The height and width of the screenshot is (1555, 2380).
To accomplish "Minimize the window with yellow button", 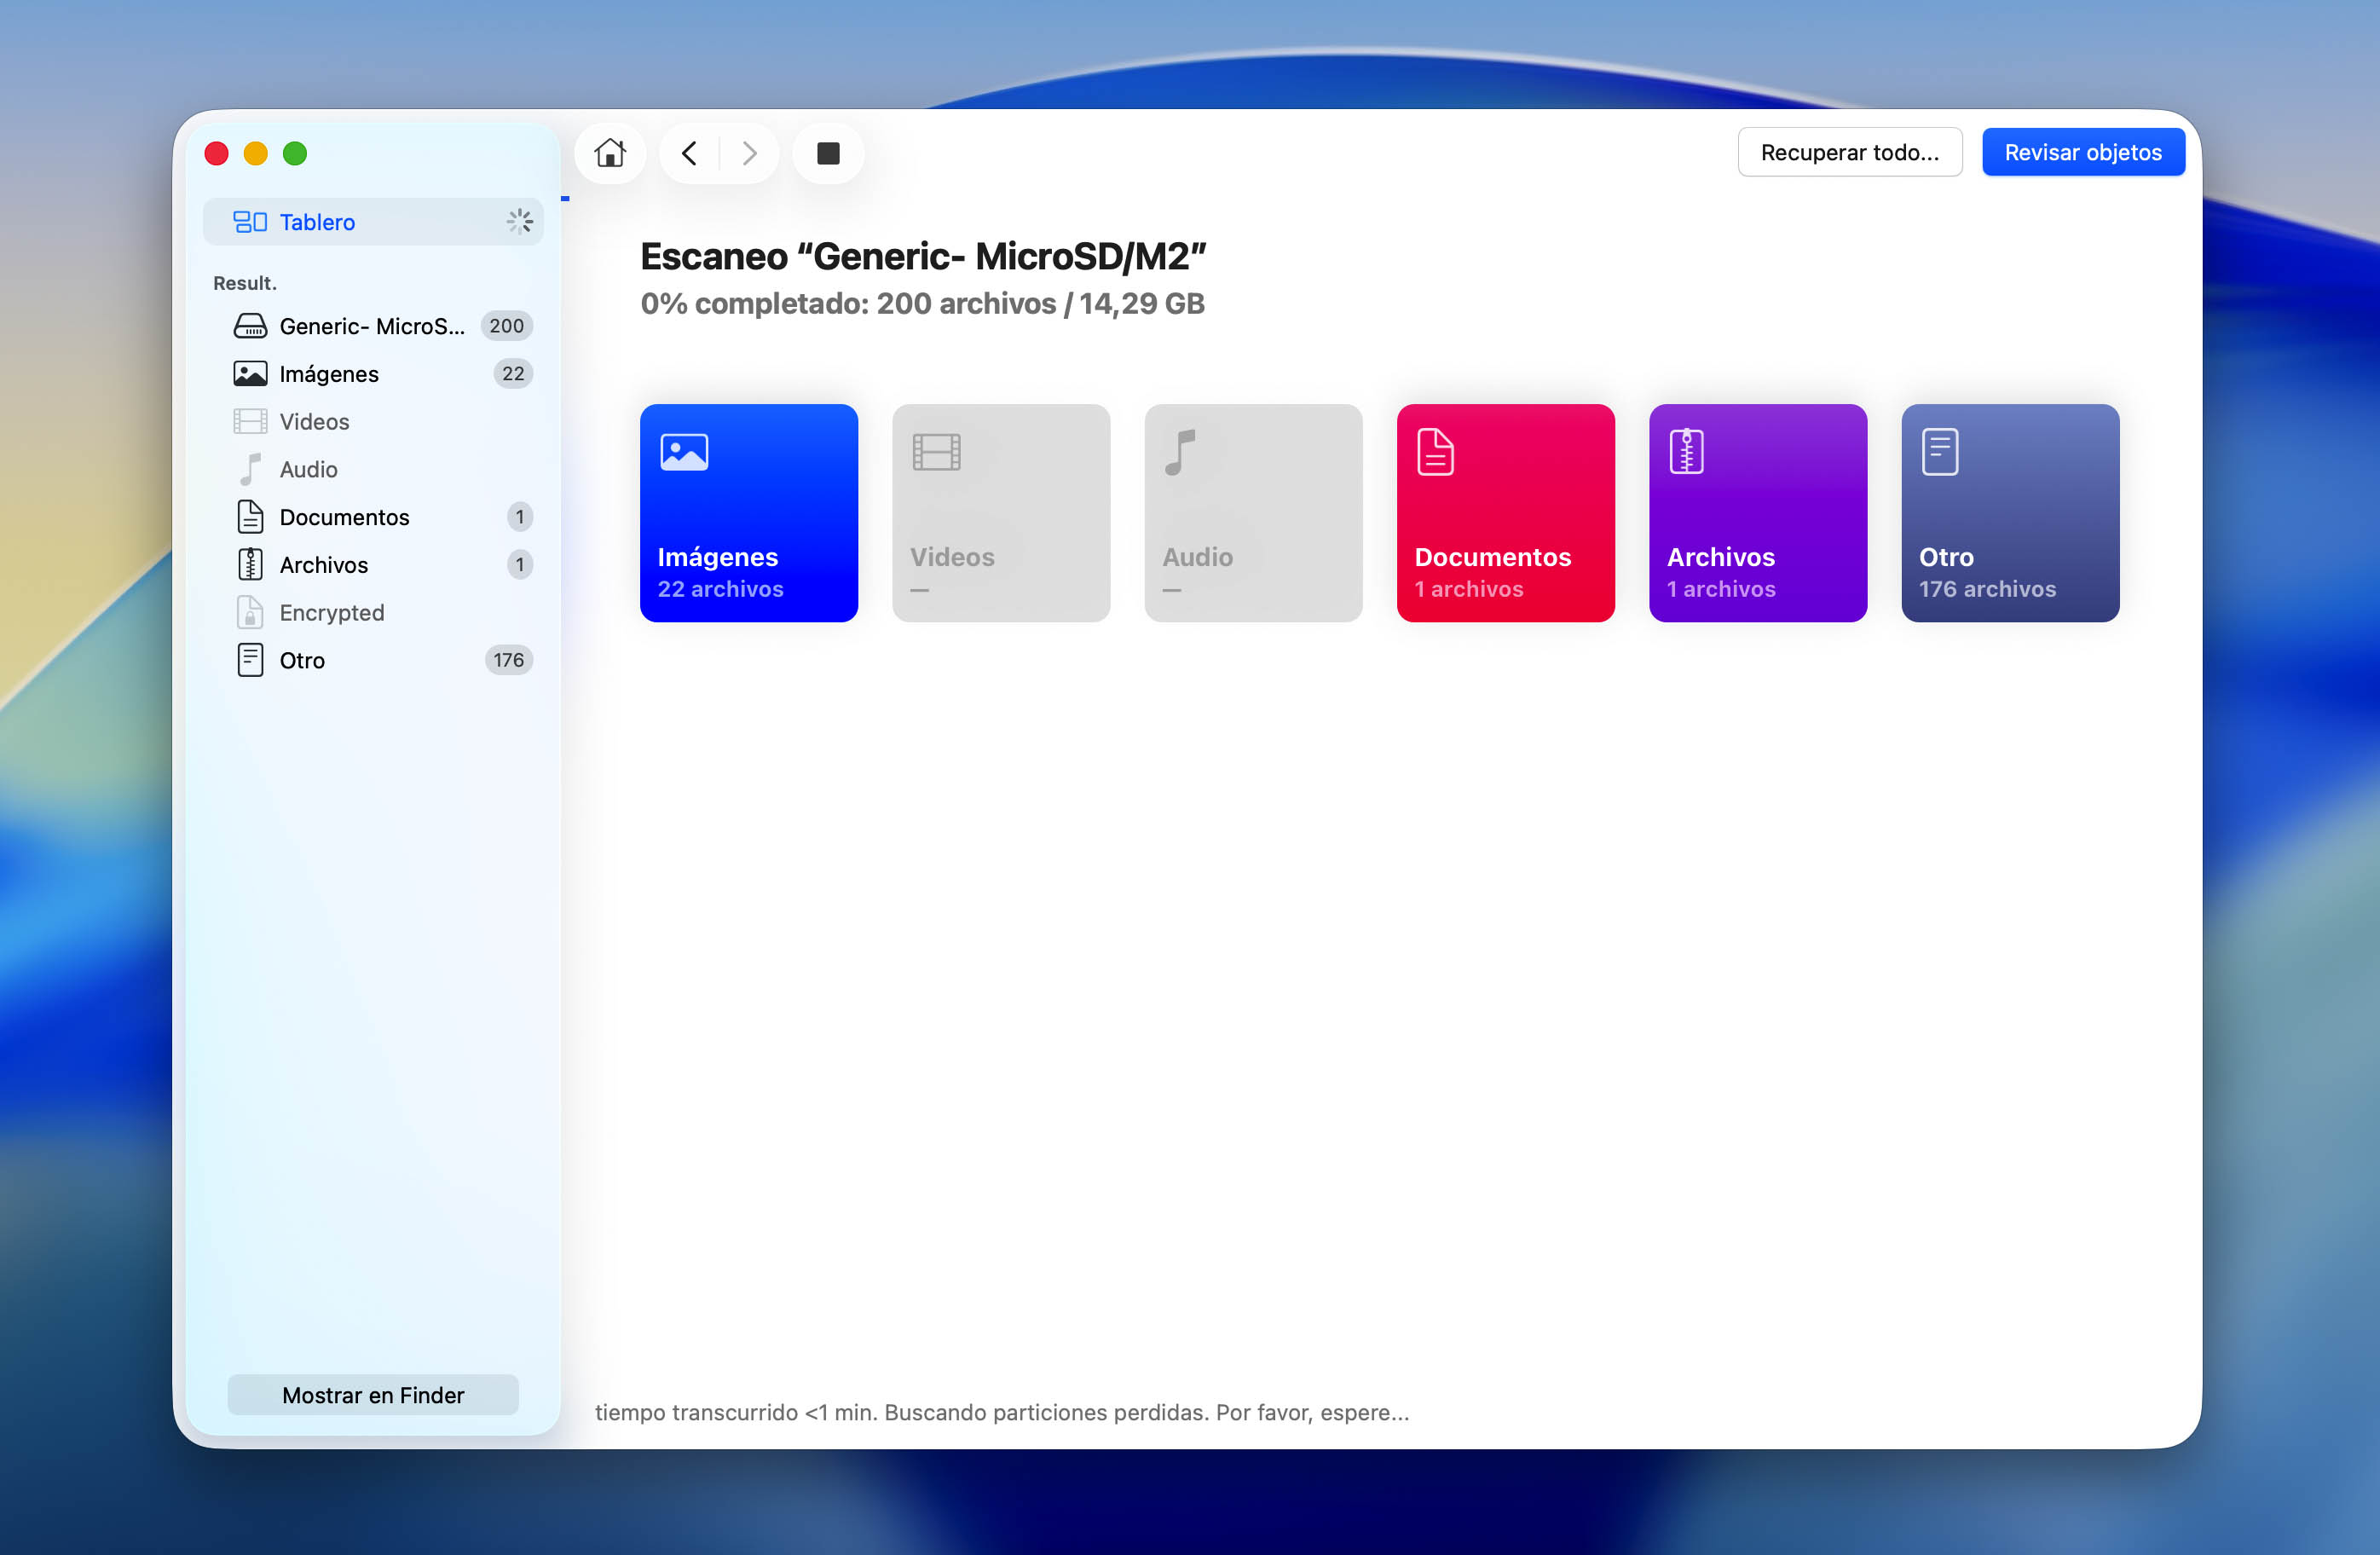I will coord(256,153).
